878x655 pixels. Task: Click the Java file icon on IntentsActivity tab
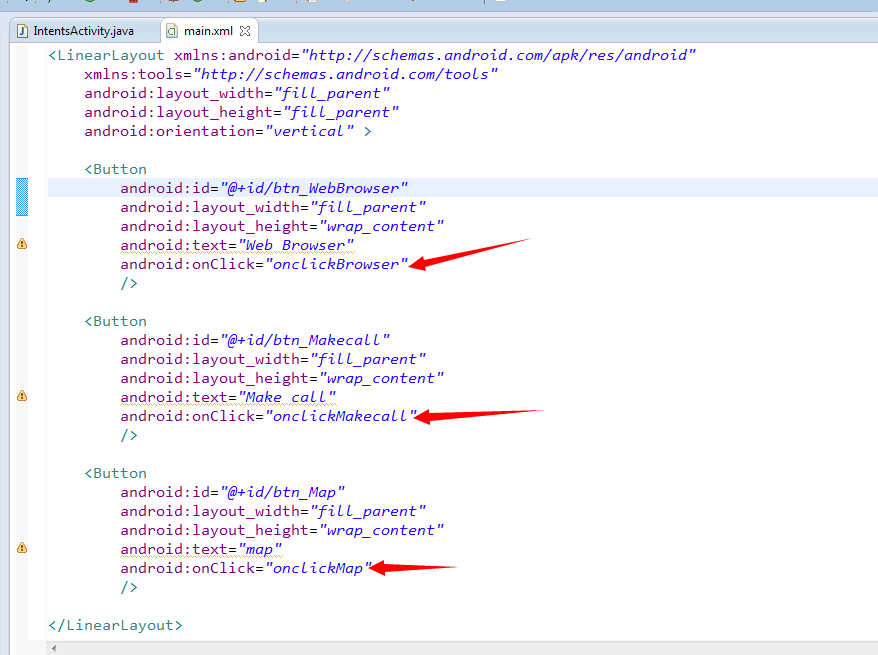click(x=22, y=31)
